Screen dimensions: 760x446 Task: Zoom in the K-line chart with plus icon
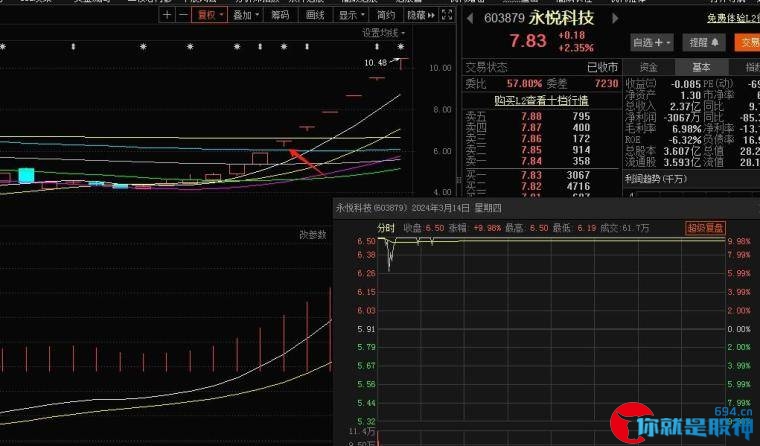point(167,15)
